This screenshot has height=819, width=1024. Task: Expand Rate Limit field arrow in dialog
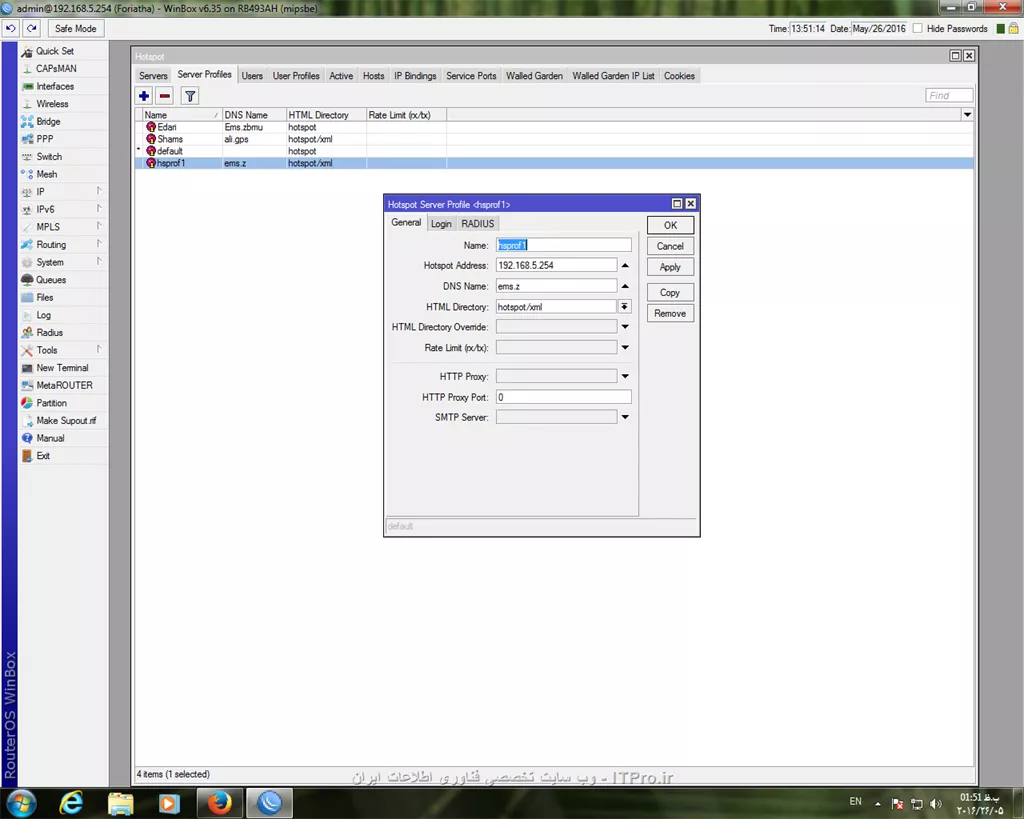(625, 347)
